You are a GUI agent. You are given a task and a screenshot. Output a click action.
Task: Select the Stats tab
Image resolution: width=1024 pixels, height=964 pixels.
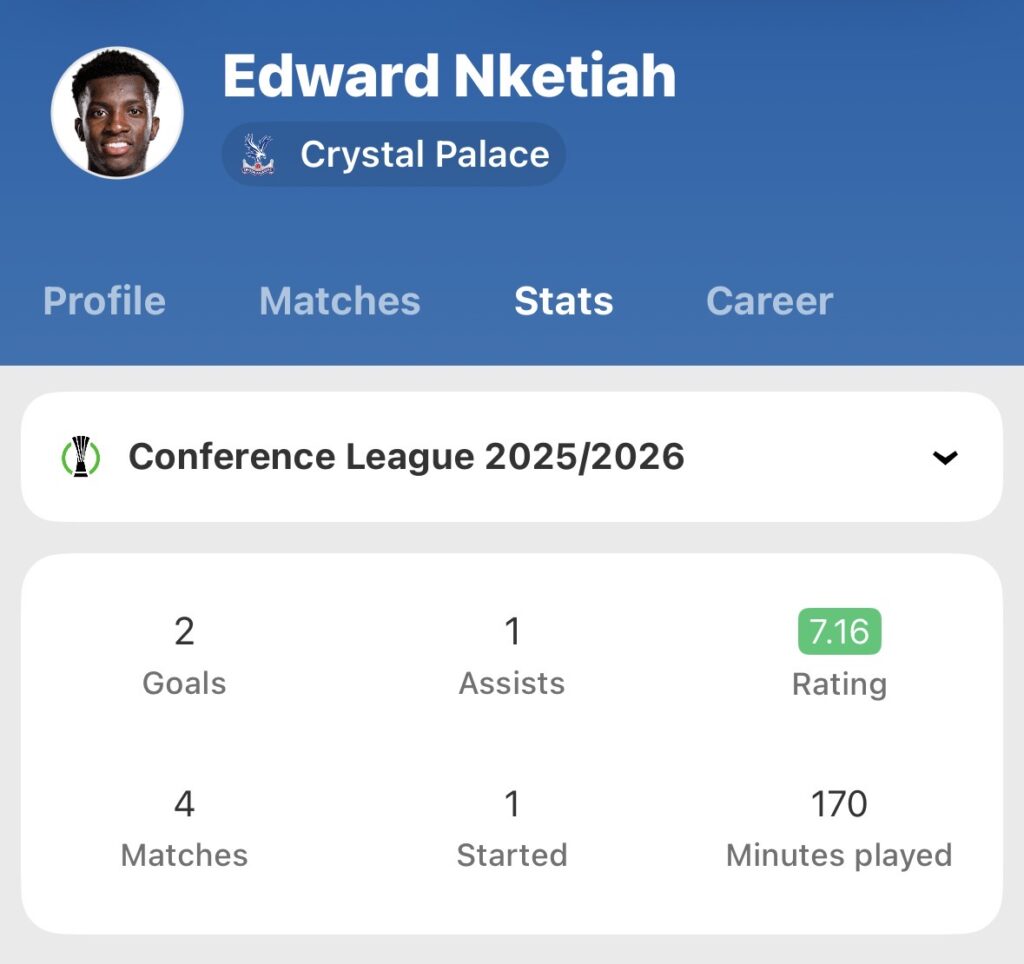563,301
